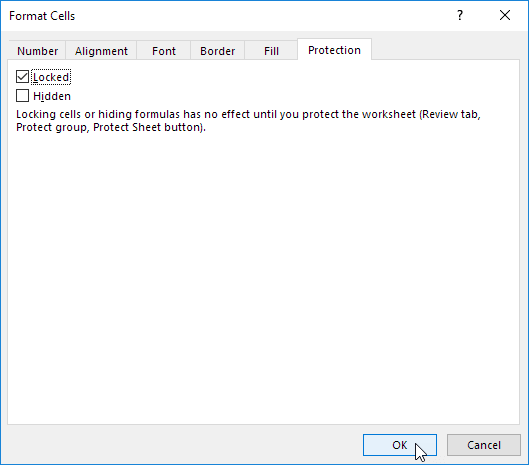Click the 'Locking cells or hiding formulas' note
Viewport: 529px width, 465px height.
pos(248,121)
